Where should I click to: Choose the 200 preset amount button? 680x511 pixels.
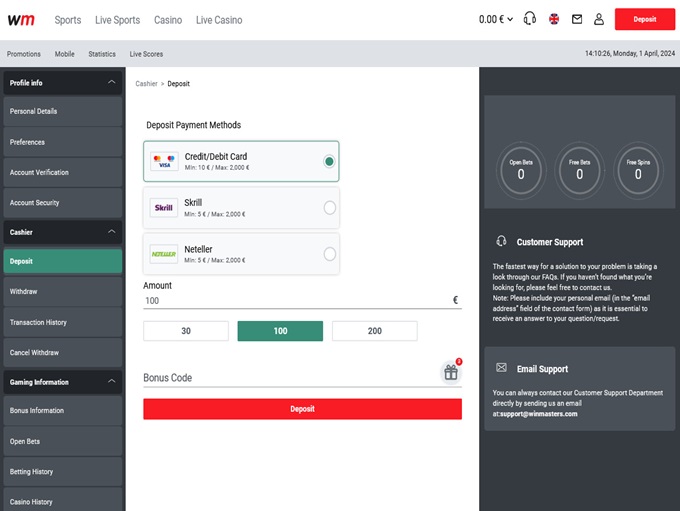coord(374,331)
